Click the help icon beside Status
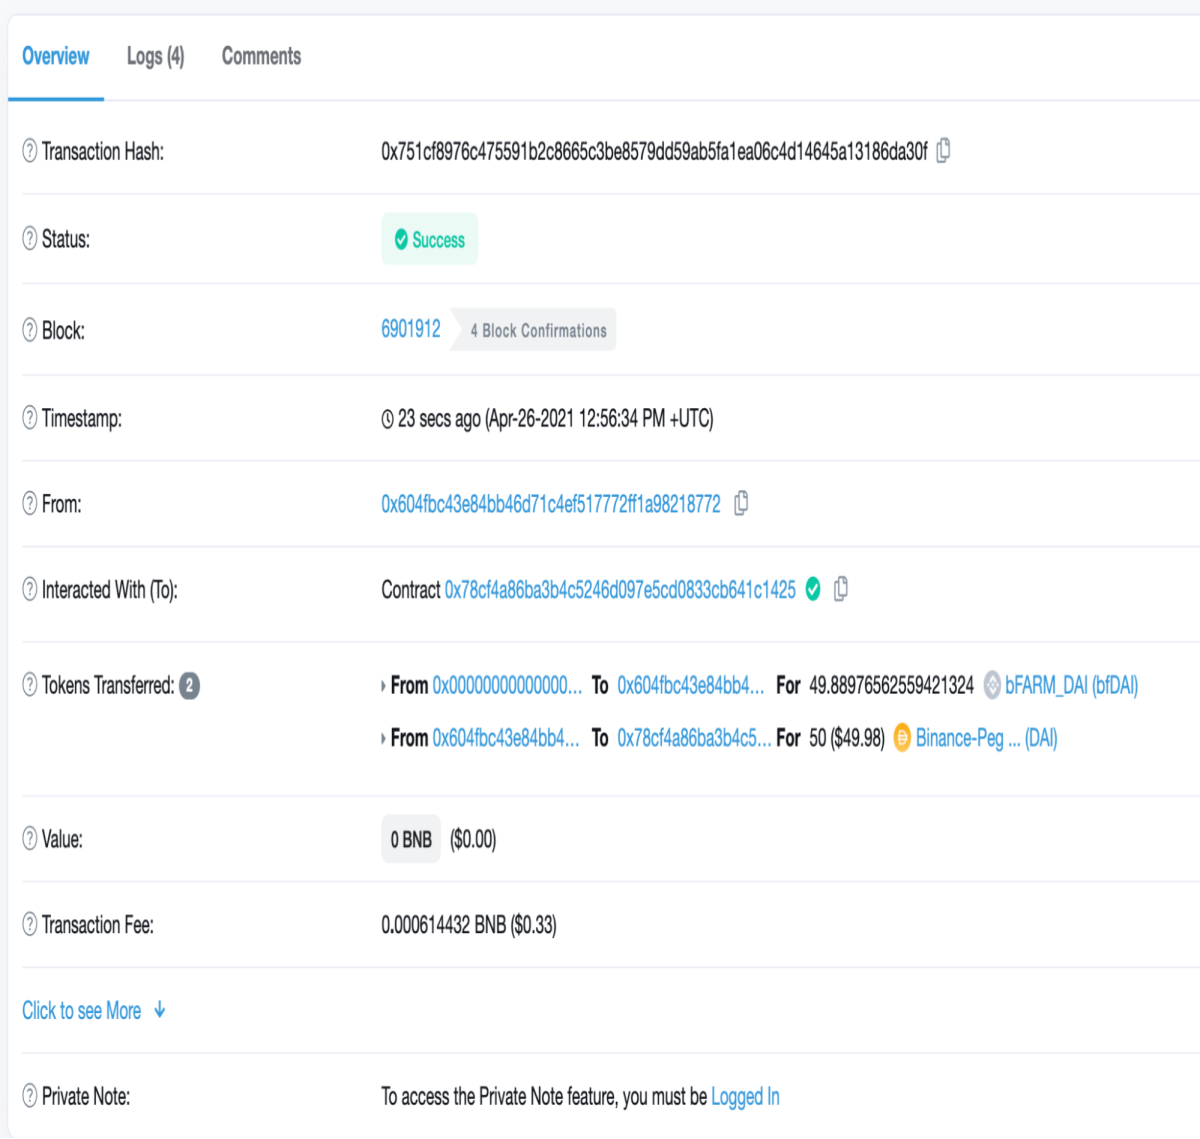This screenshot has width=1200, height=1139. pyautogui.click(x=30, y=239)
